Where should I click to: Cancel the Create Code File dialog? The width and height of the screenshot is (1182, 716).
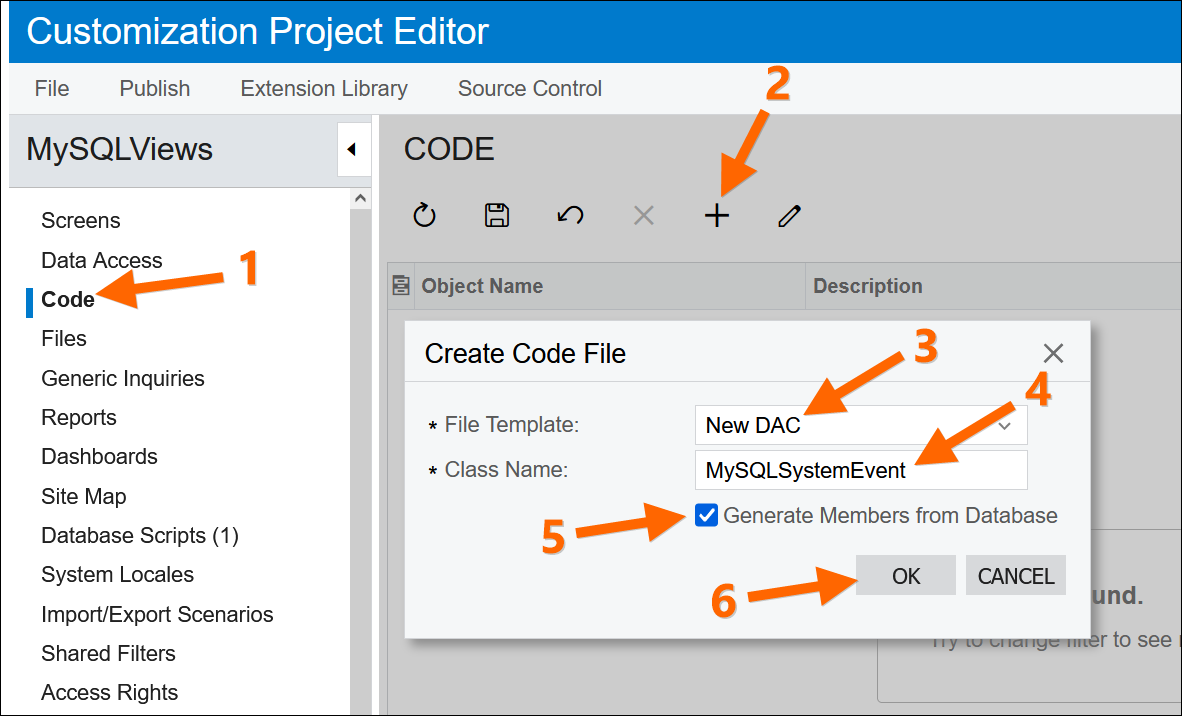pos(1015,575)
